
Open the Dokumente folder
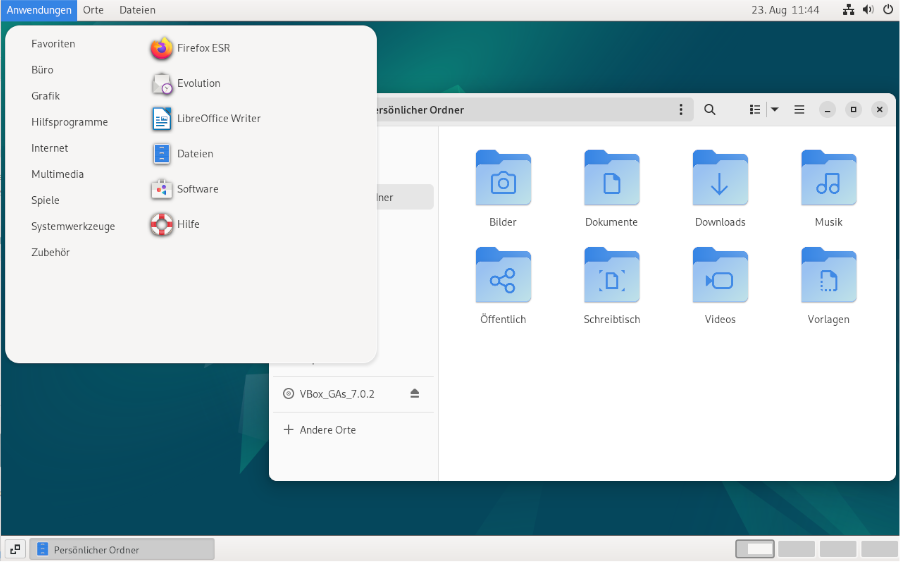[x=611, y=189]
